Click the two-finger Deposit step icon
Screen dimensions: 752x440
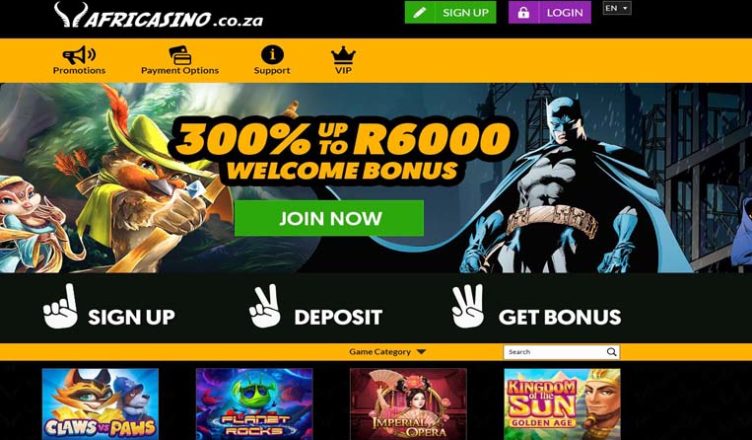265,307
